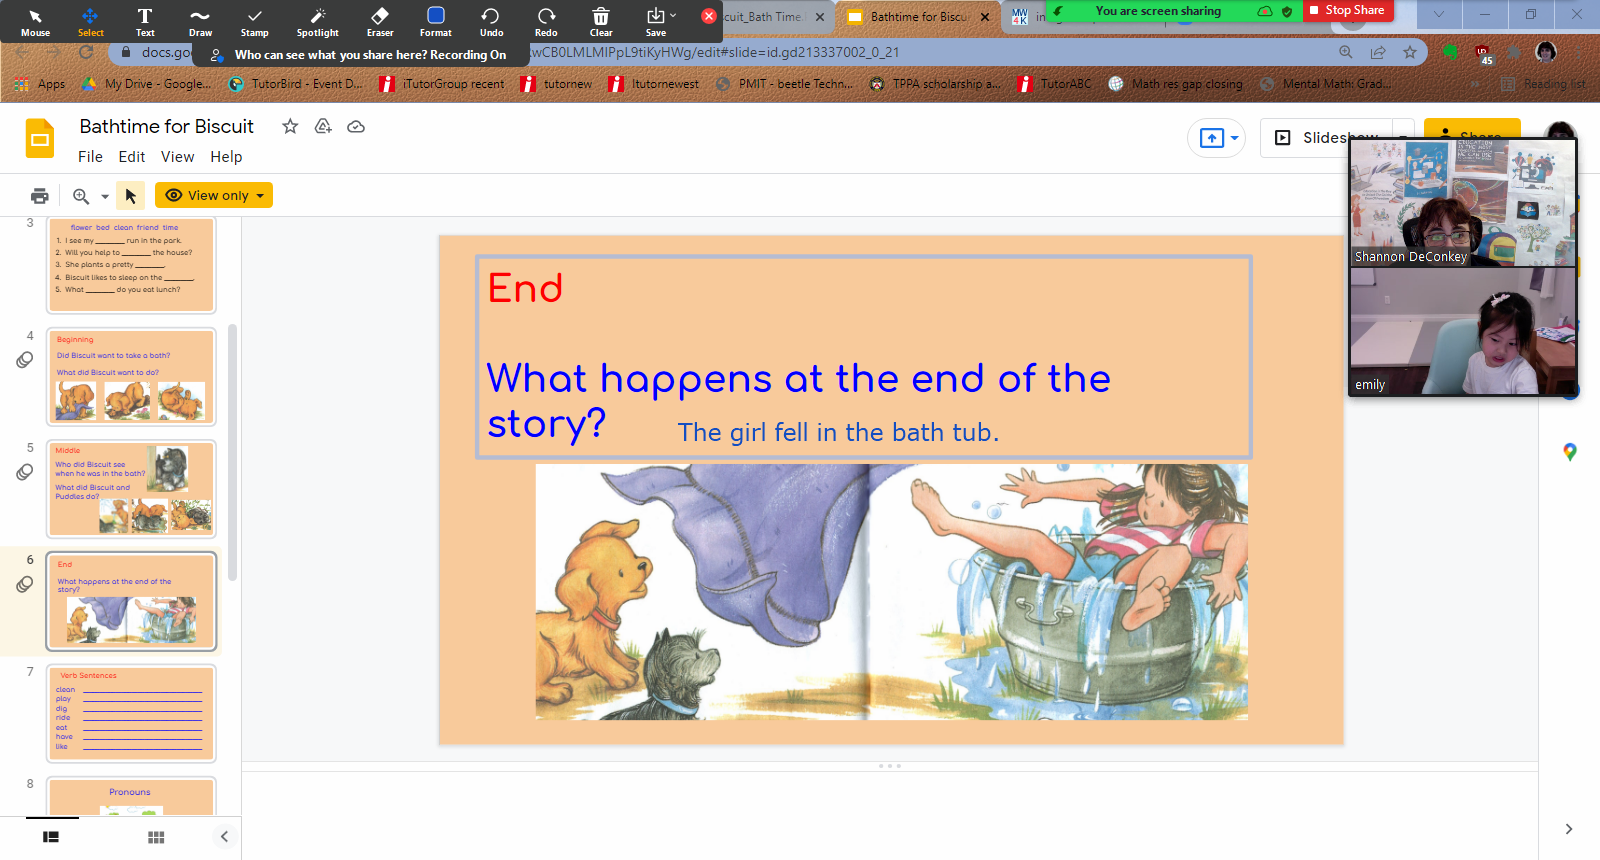Star the Bathtime for Biscuit presentation

click(x=290, y=126)
